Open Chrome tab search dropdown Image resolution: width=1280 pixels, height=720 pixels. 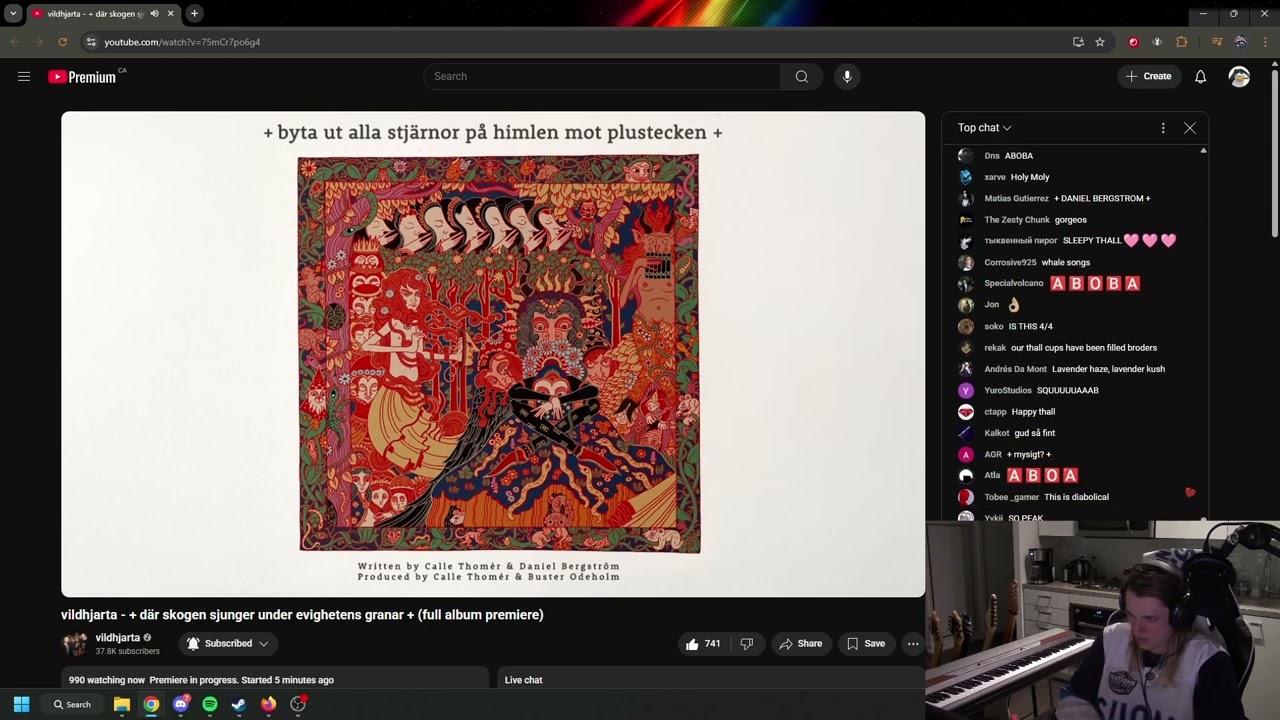pyautogui.click(x=13, y=14)
